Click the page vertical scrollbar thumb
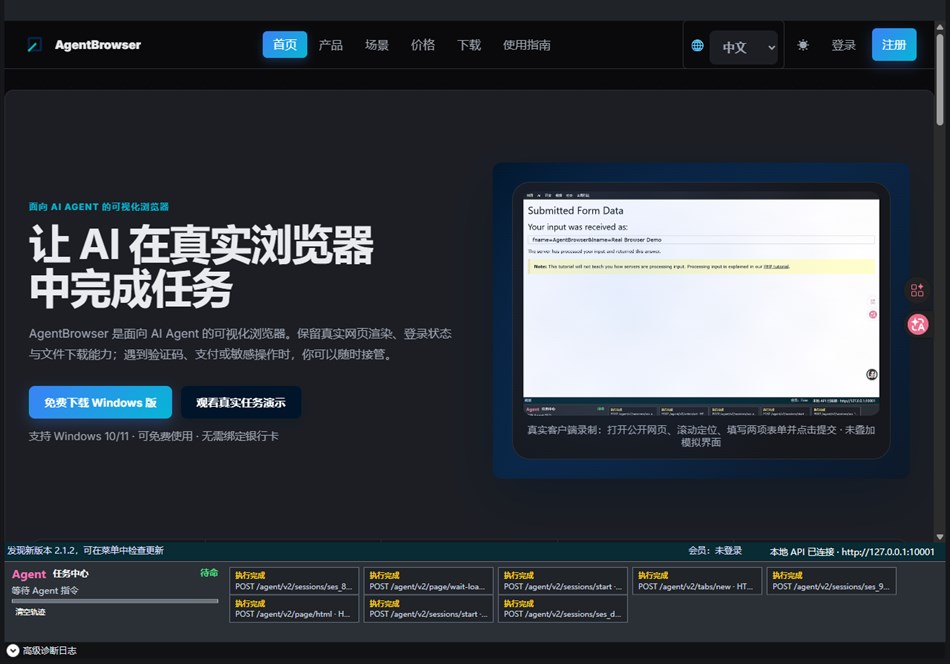 pos(940,79)
